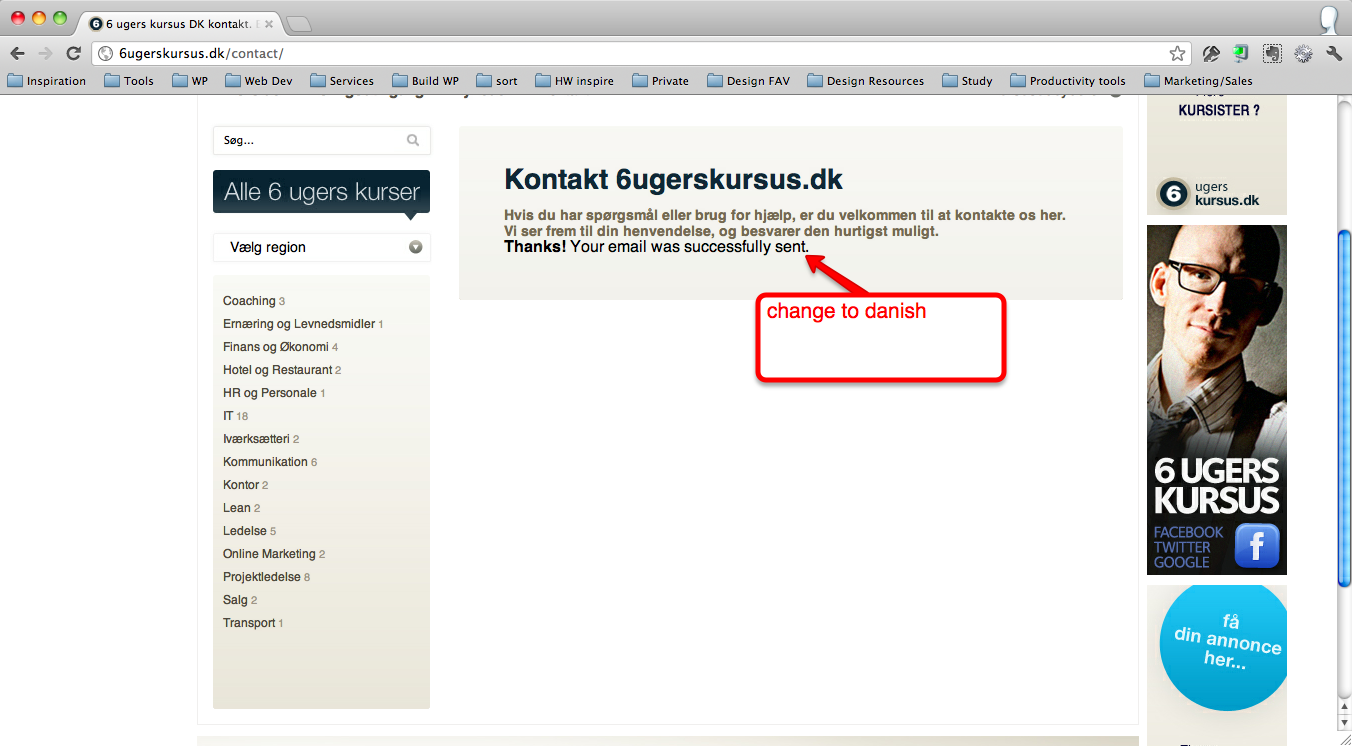The width and height of the screenshot is (1352, 746).
Task: Open the sort bookmarks folder
Action: (497, 81)
